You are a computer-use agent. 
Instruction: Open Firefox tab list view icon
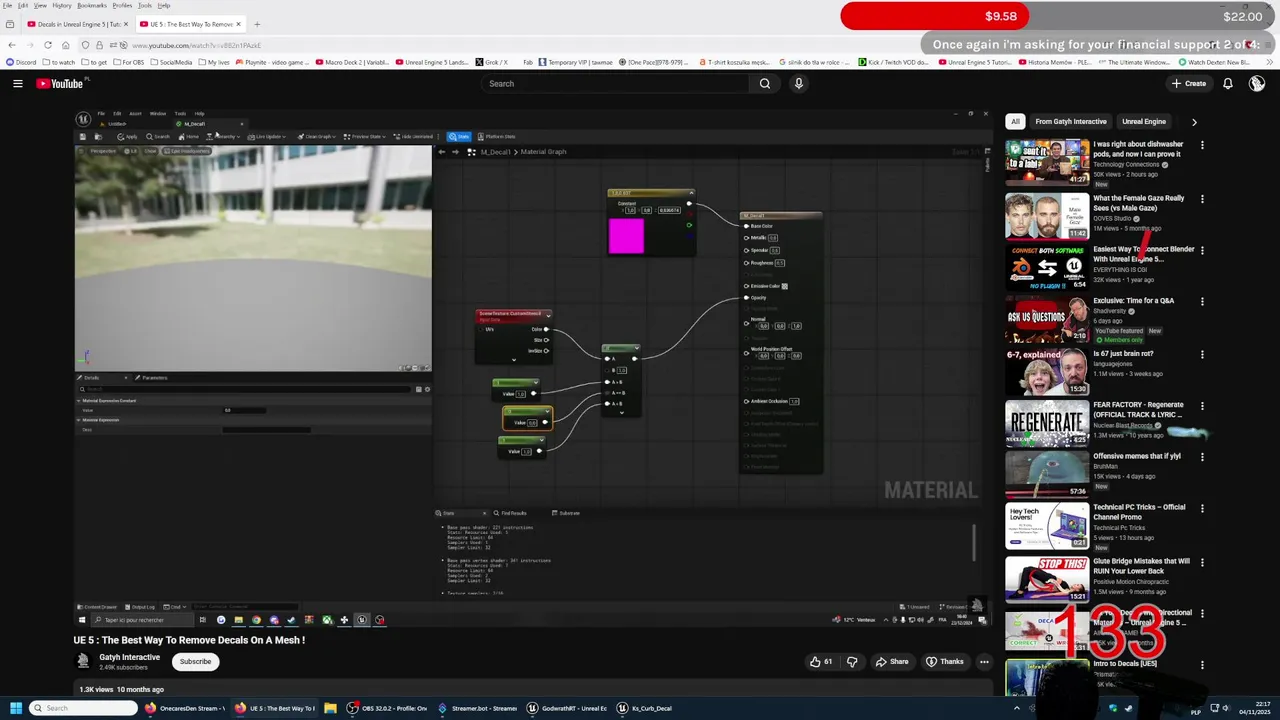[11, 24]
